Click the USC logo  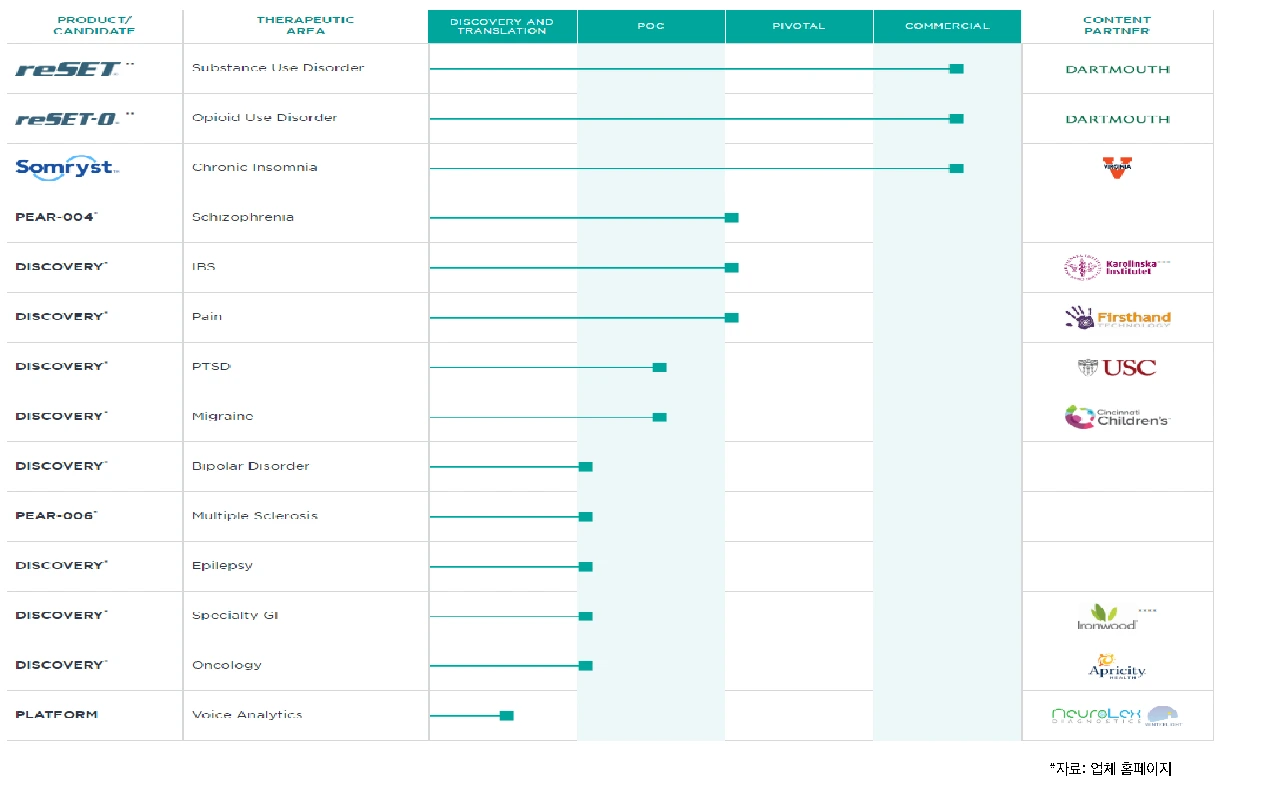pyautogui.click(x=1117, y=367)
